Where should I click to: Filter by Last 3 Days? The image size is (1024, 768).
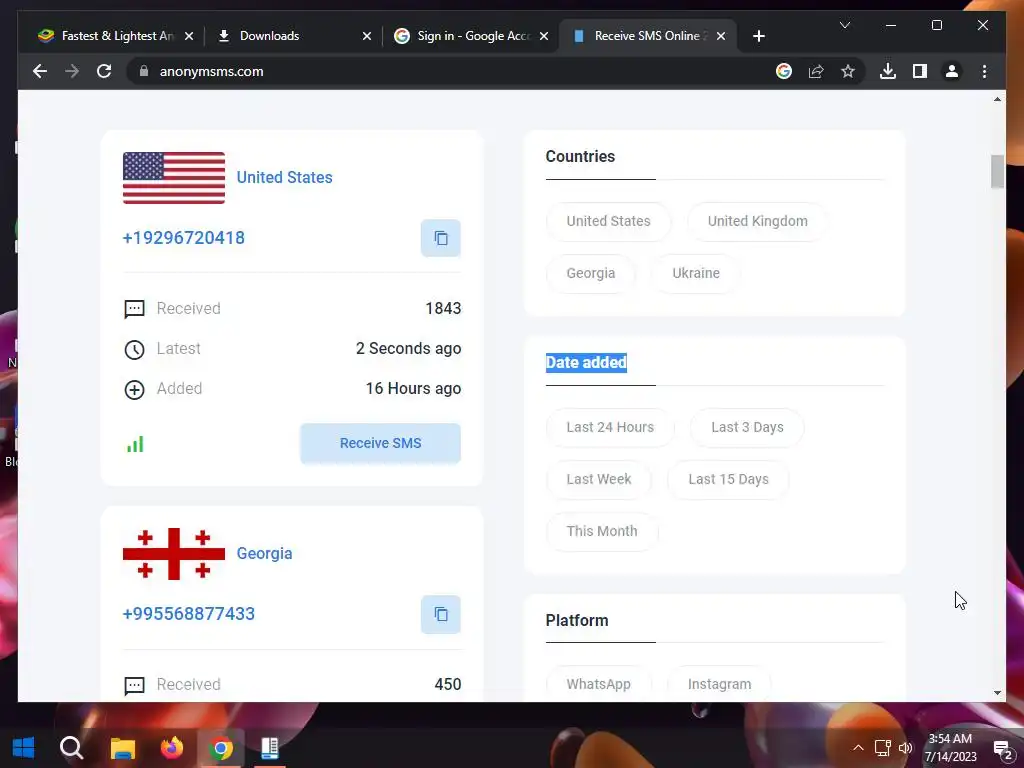746,428
